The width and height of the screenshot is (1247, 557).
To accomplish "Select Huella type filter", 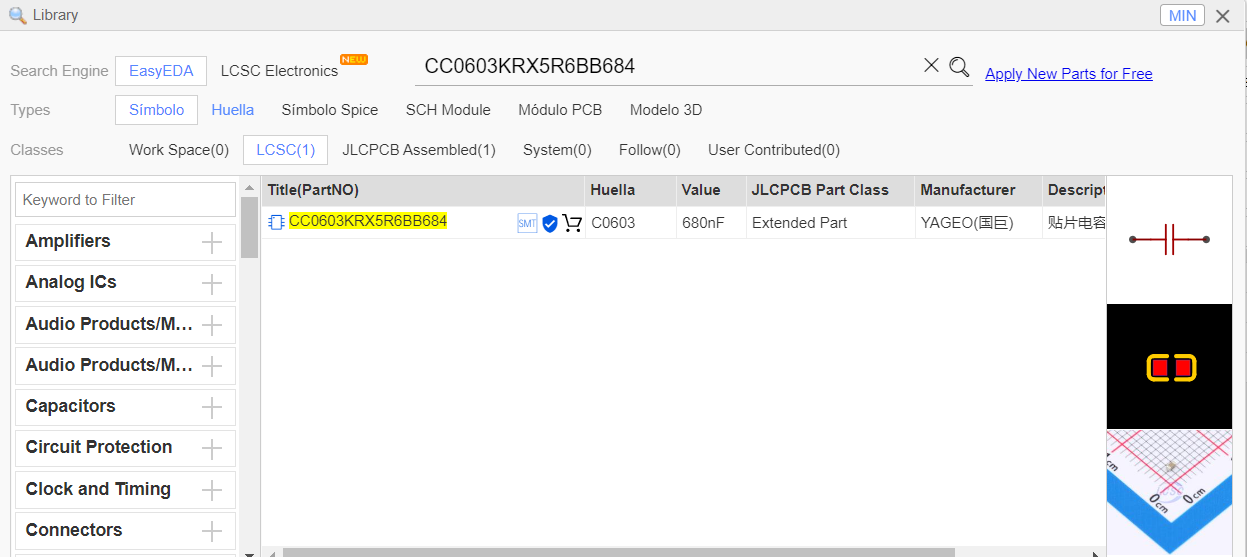I will [x=232, y=110].
